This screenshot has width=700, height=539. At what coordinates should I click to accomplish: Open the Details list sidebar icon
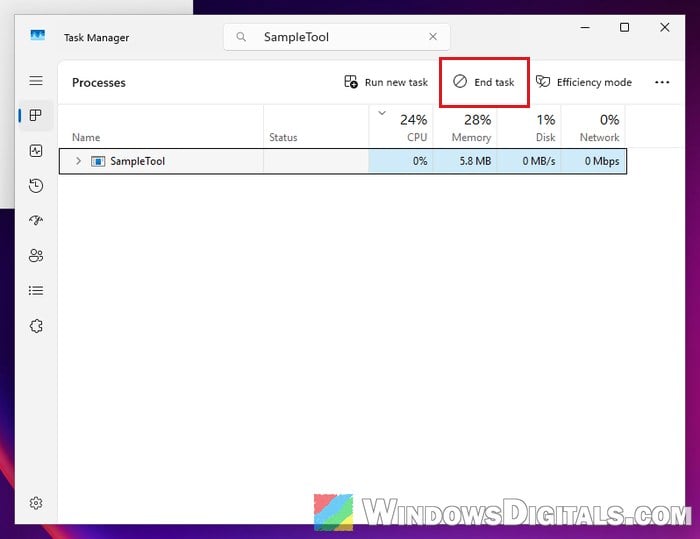point(36,291)
